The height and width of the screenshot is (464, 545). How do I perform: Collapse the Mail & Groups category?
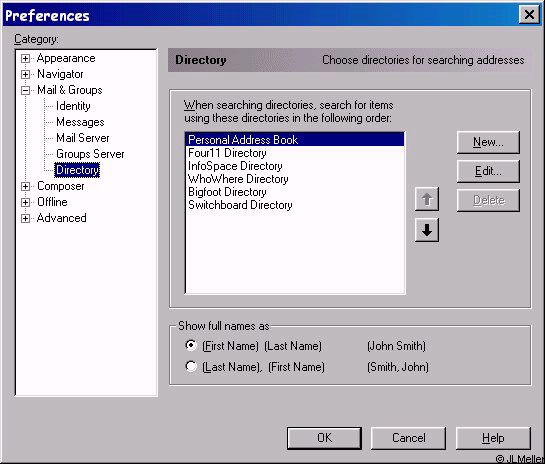25,90
